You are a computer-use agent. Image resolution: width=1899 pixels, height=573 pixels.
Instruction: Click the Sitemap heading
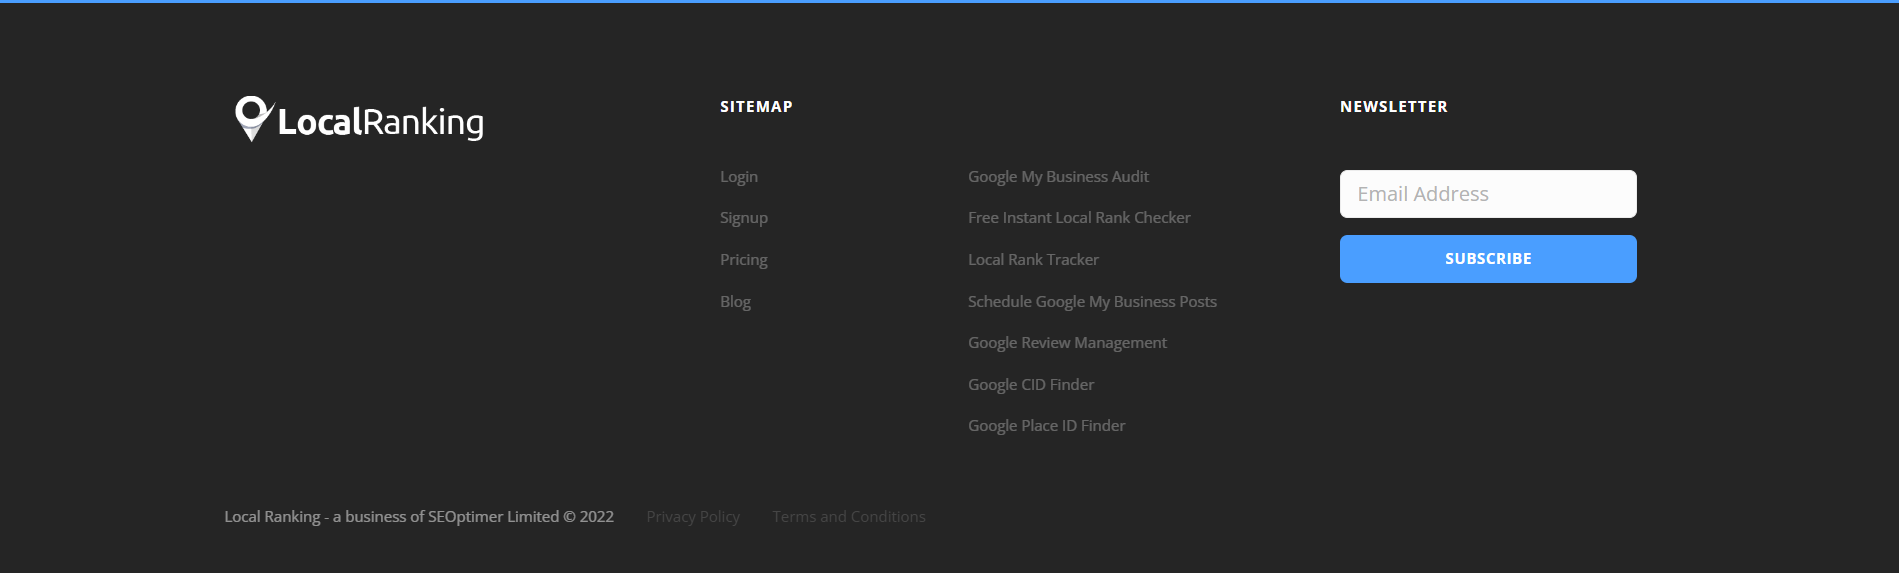pyautogui.click(x=756, y=107)
